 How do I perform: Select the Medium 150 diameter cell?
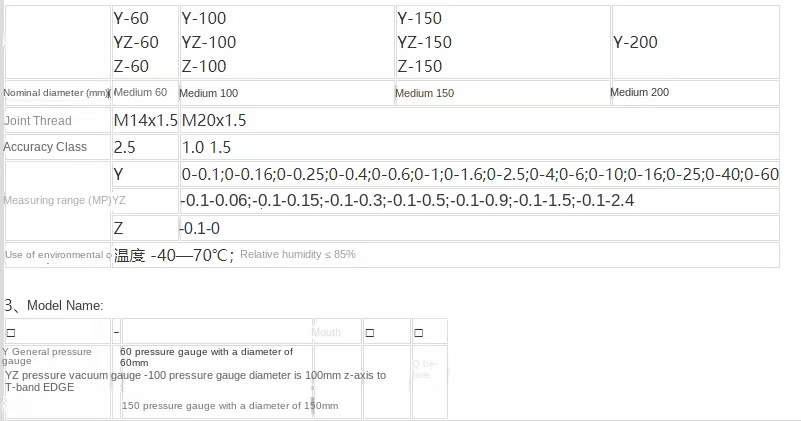coord(503,92)
